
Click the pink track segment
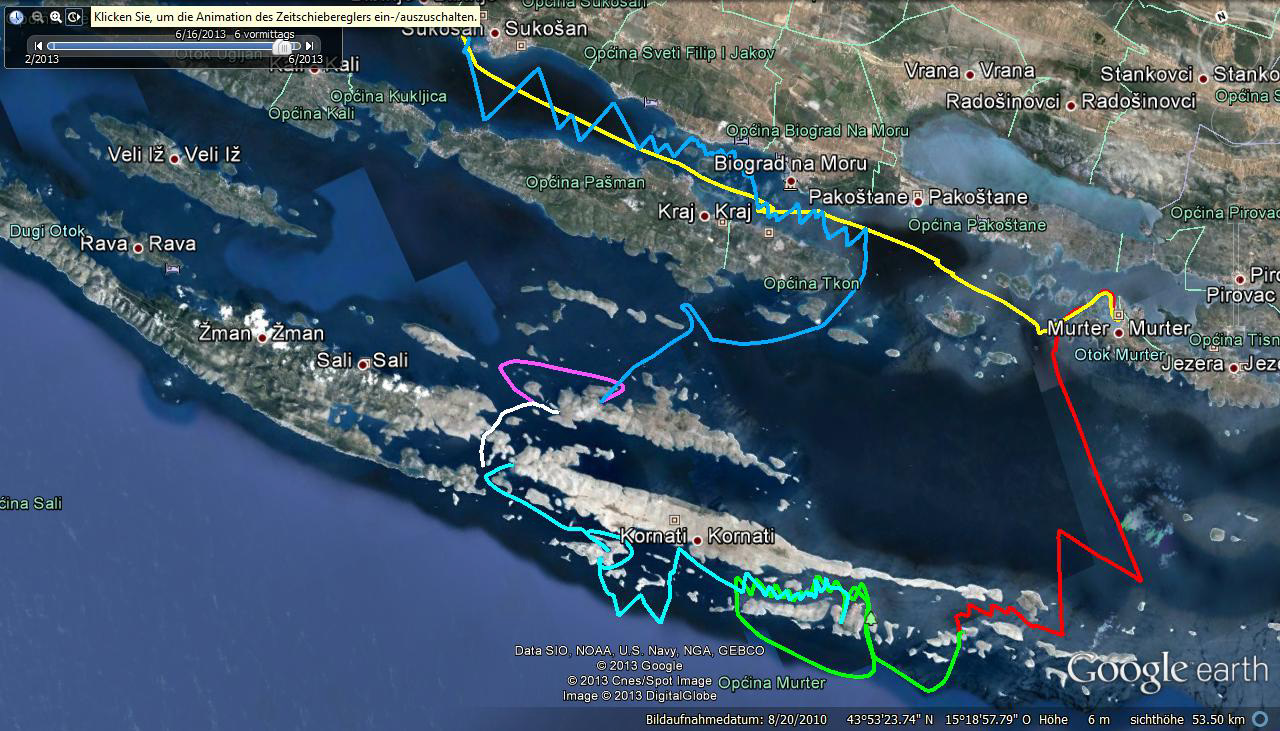point(560,370)
